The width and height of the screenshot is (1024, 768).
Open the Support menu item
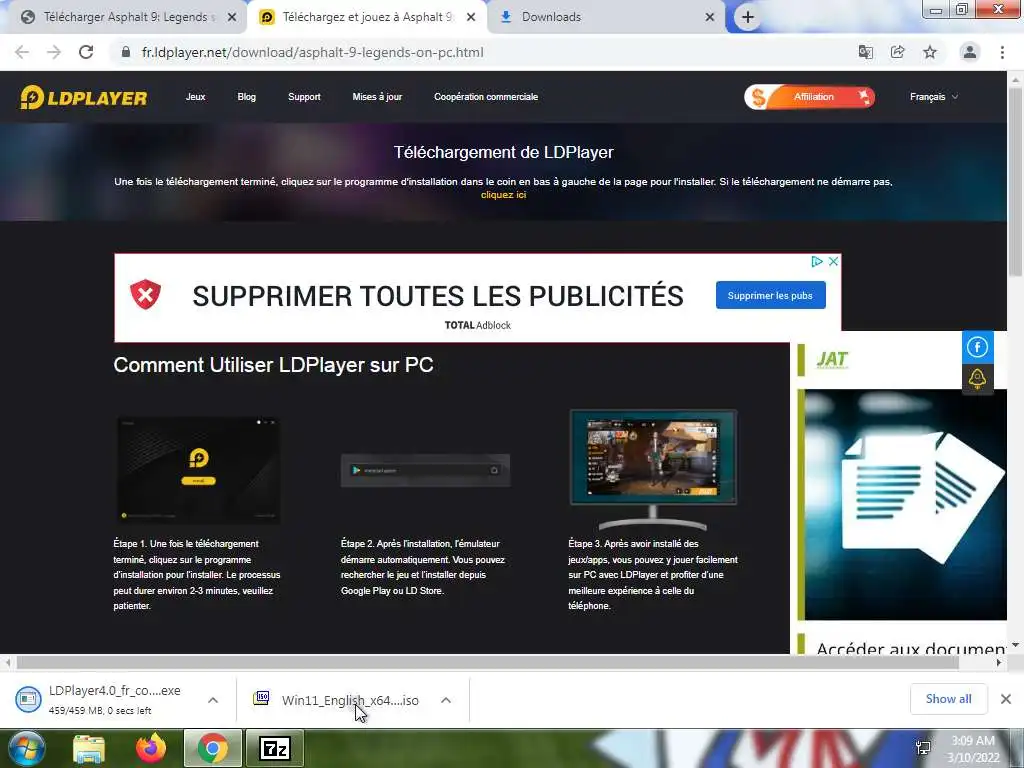pos(304,97)
